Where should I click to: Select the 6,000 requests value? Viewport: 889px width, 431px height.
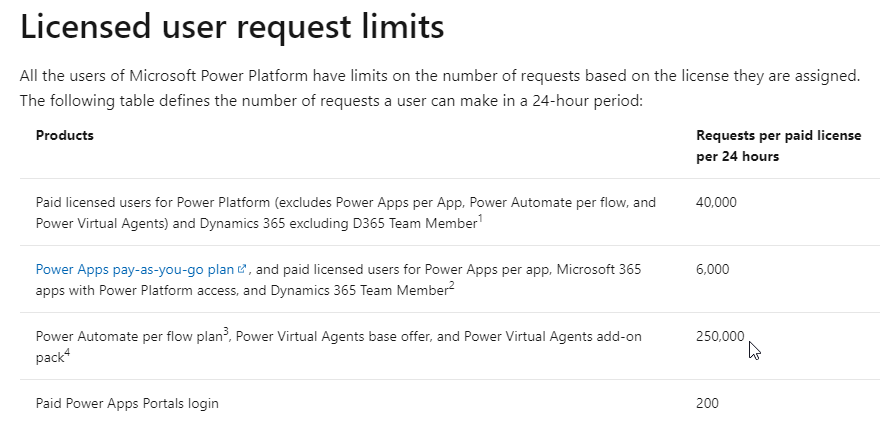click(x=713, y=269)
